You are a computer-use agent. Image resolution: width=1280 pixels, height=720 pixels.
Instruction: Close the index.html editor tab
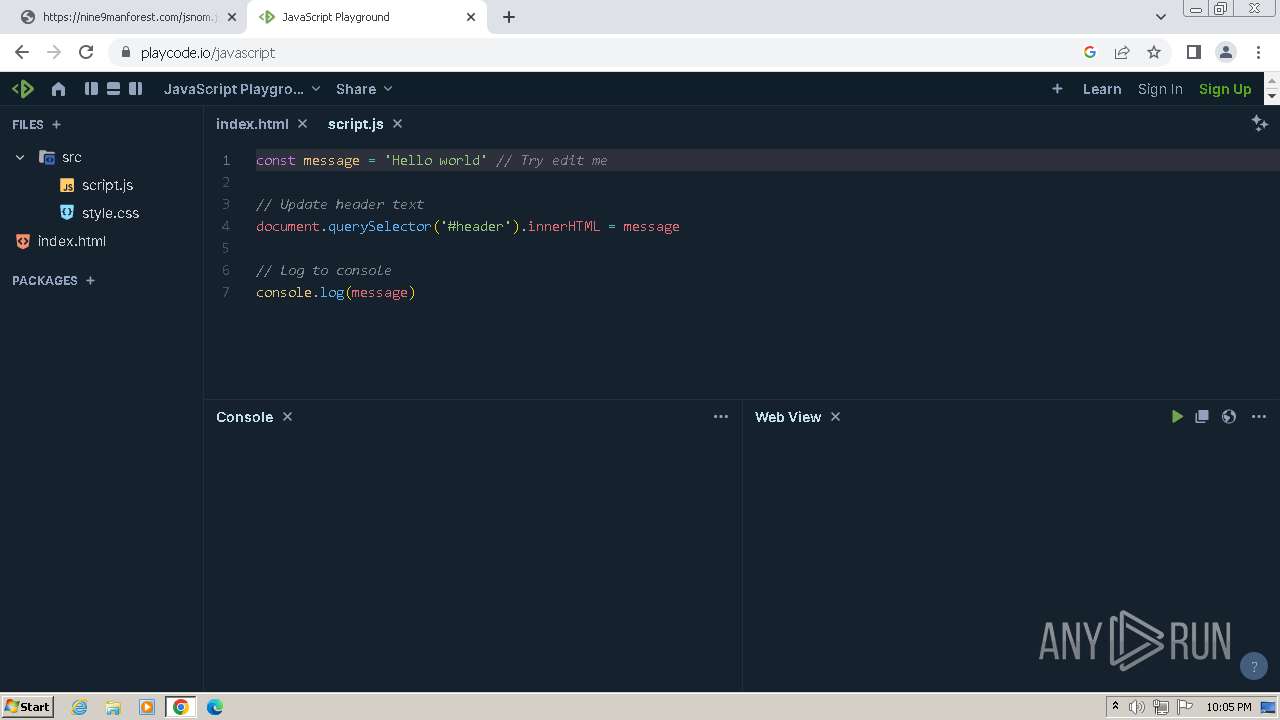[302, 124]
